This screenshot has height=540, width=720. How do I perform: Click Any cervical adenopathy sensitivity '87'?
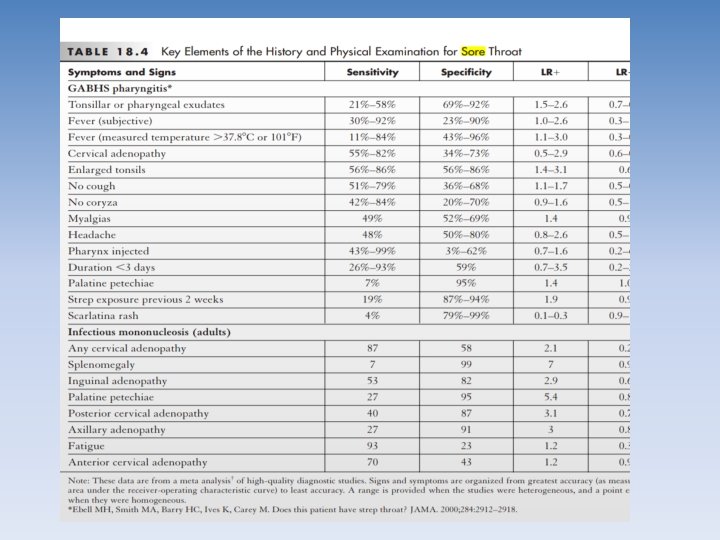click(x=372, y=349)
